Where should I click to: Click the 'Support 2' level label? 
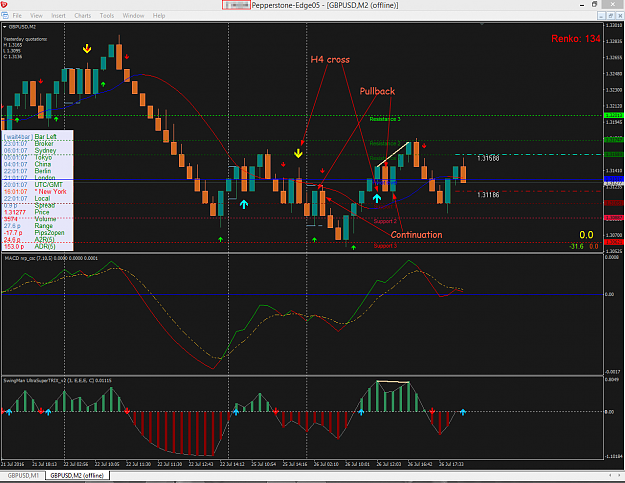385,221
